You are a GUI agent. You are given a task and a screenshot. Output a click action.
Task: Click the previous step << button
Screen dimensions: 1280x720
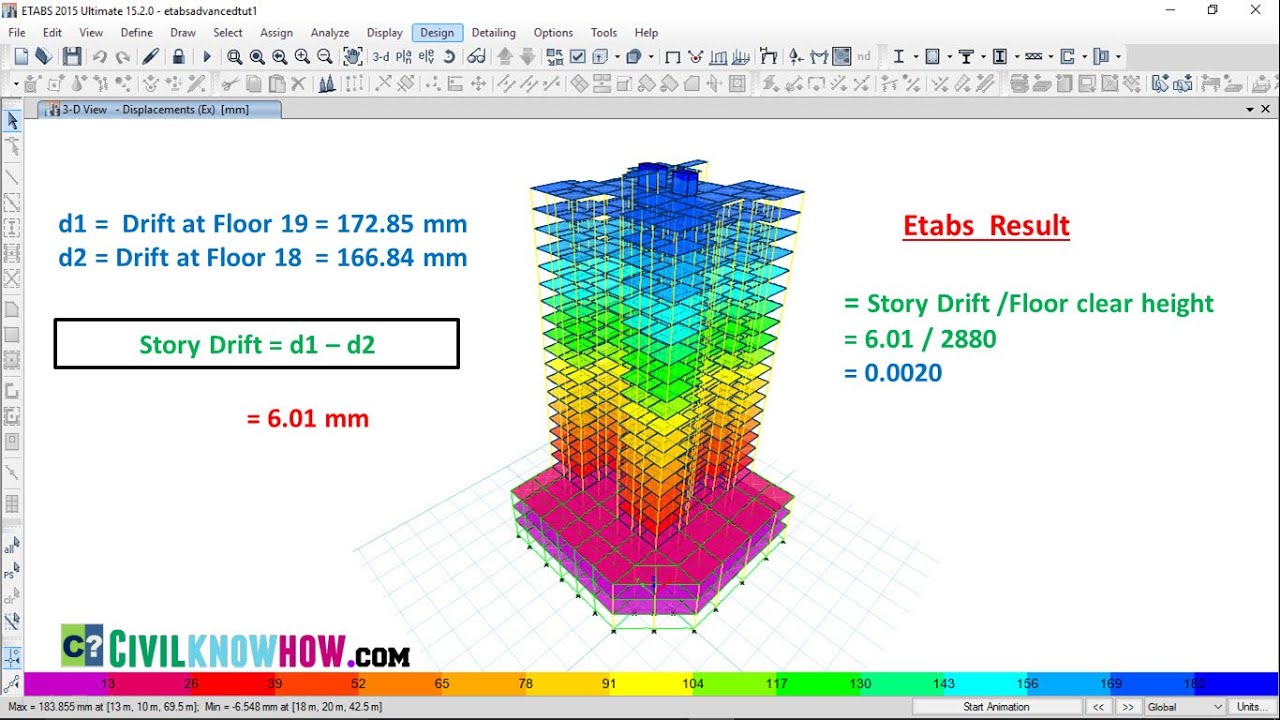pyautogui.click(x=1098, y=707)
